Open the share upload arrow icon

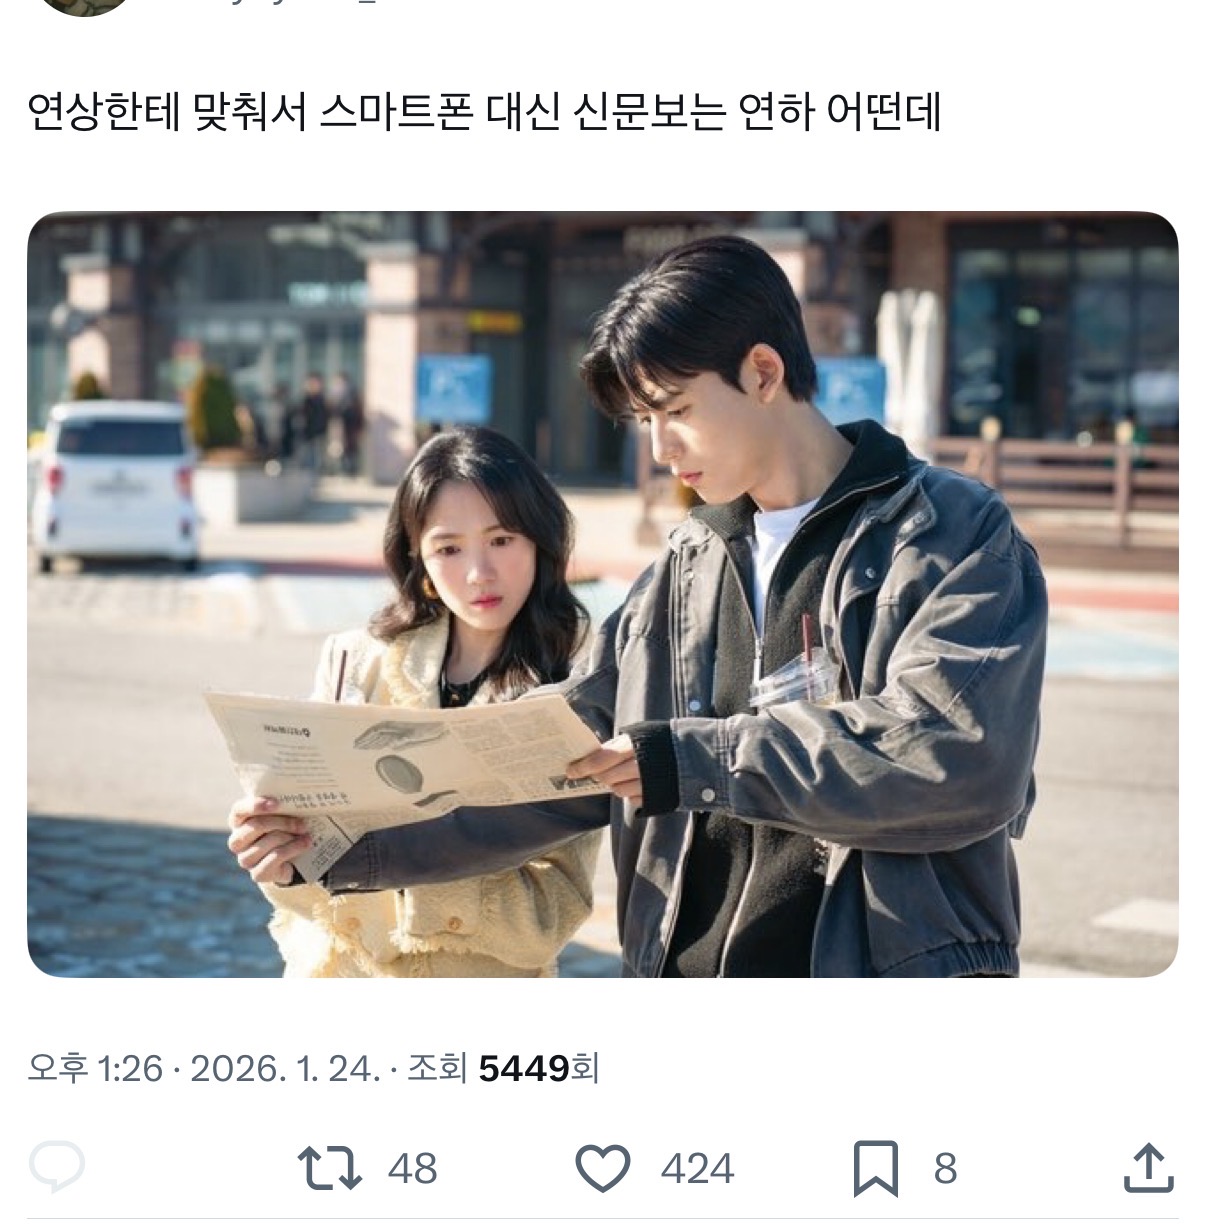click(x=1149, y=1167)
